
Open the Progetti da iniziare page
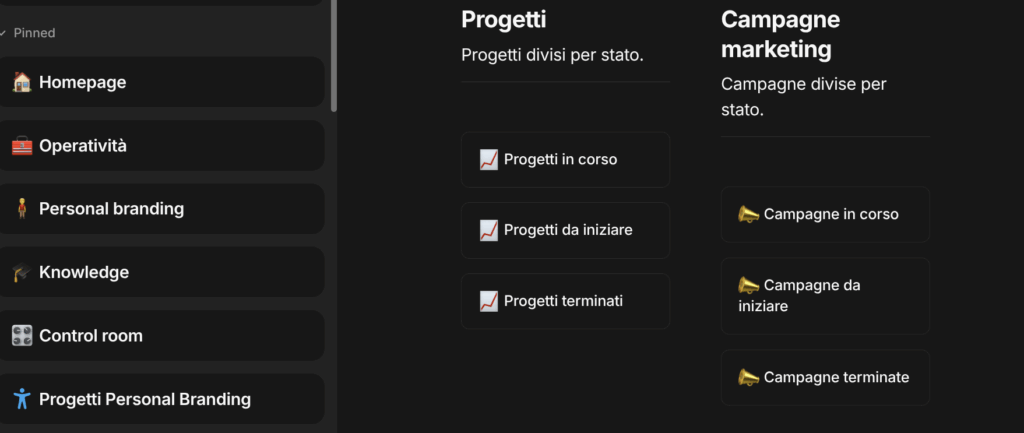coord(568,230)
